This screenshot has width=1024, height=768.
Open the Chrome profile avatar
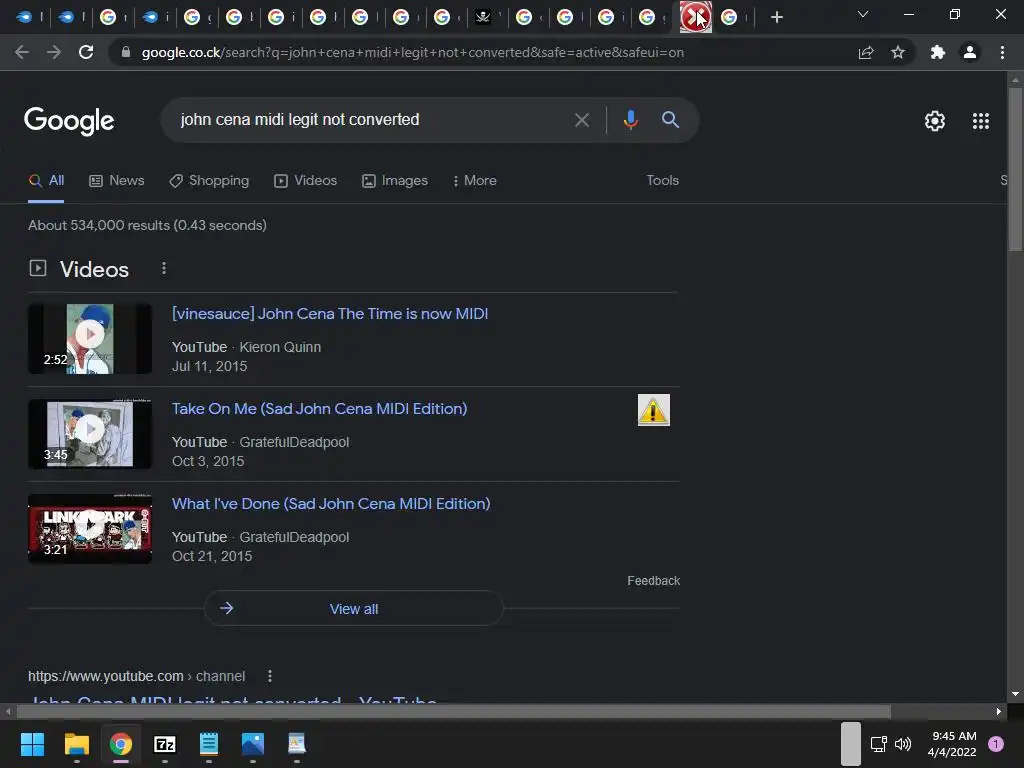pyautogui.click(x=970, y=52)
